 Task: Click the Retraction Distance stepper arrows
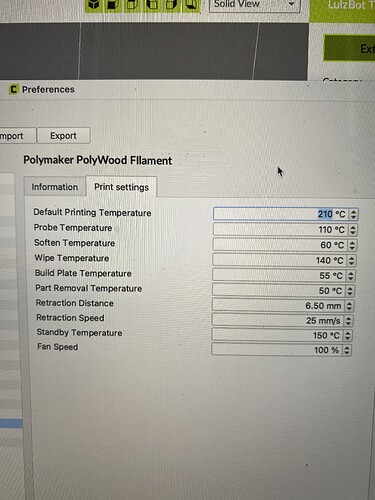pyautogui.click(x=349, y=306)
